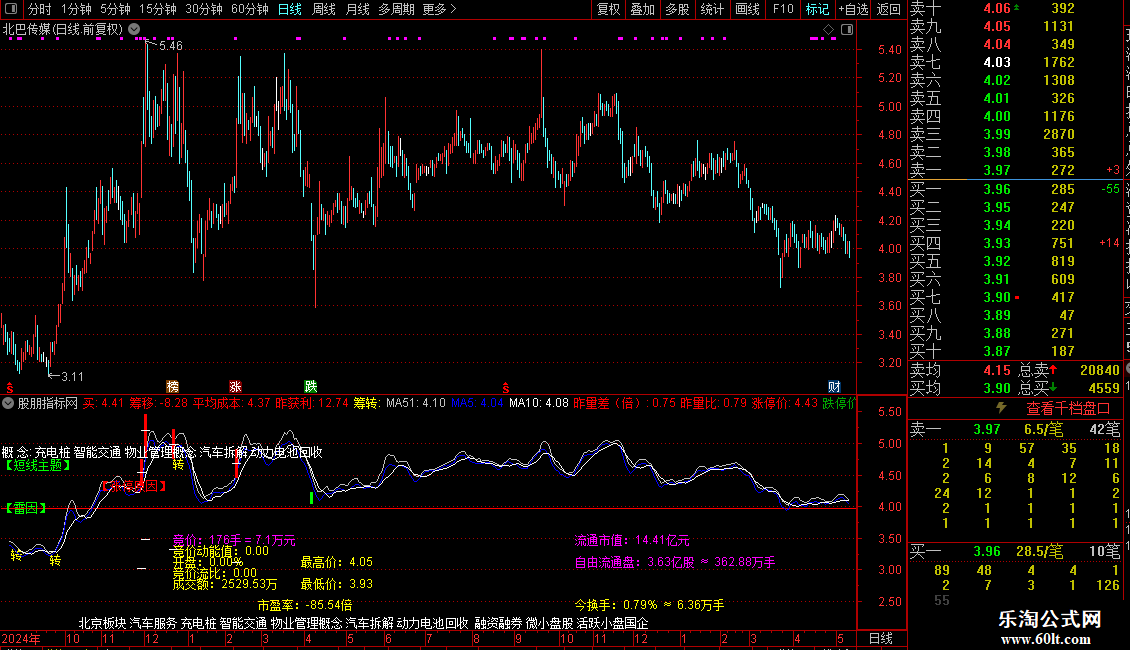Screen dimensions: 1130x650
Task: Select the 30分钟 period tab
Action: pyautogui.click(x=203, y=9)
